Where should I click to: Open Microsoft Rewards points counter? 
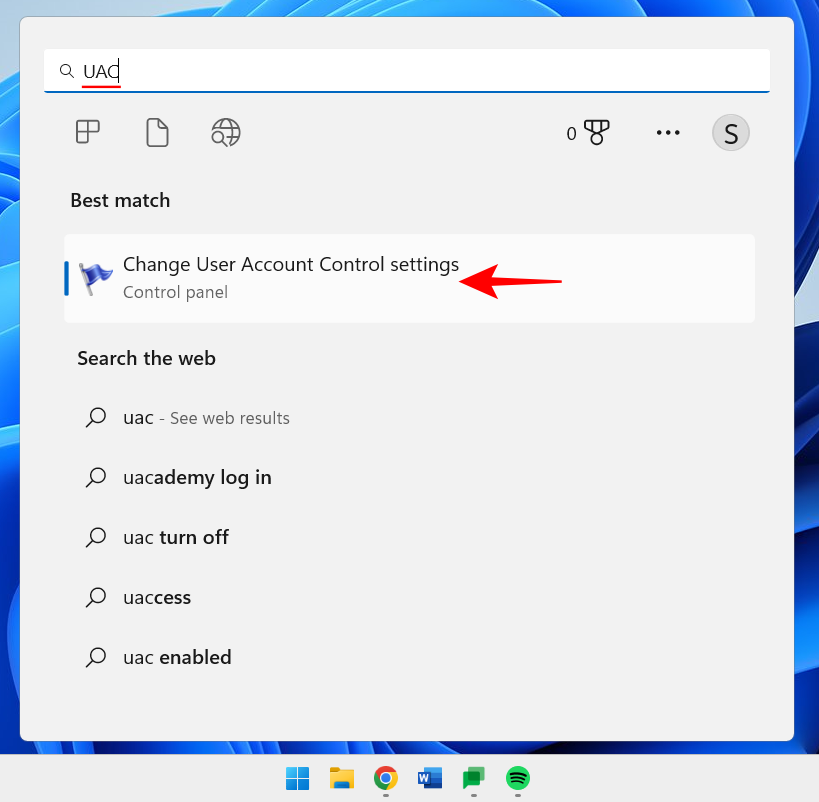coord(588,132)
